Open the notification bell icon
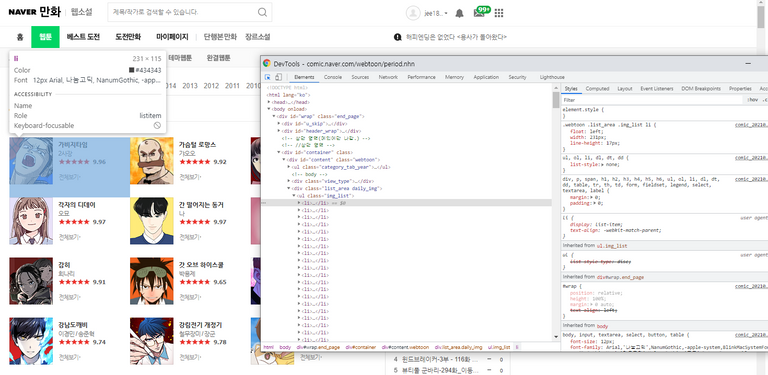This screenshot has height=375, width=768. point(459,13)
